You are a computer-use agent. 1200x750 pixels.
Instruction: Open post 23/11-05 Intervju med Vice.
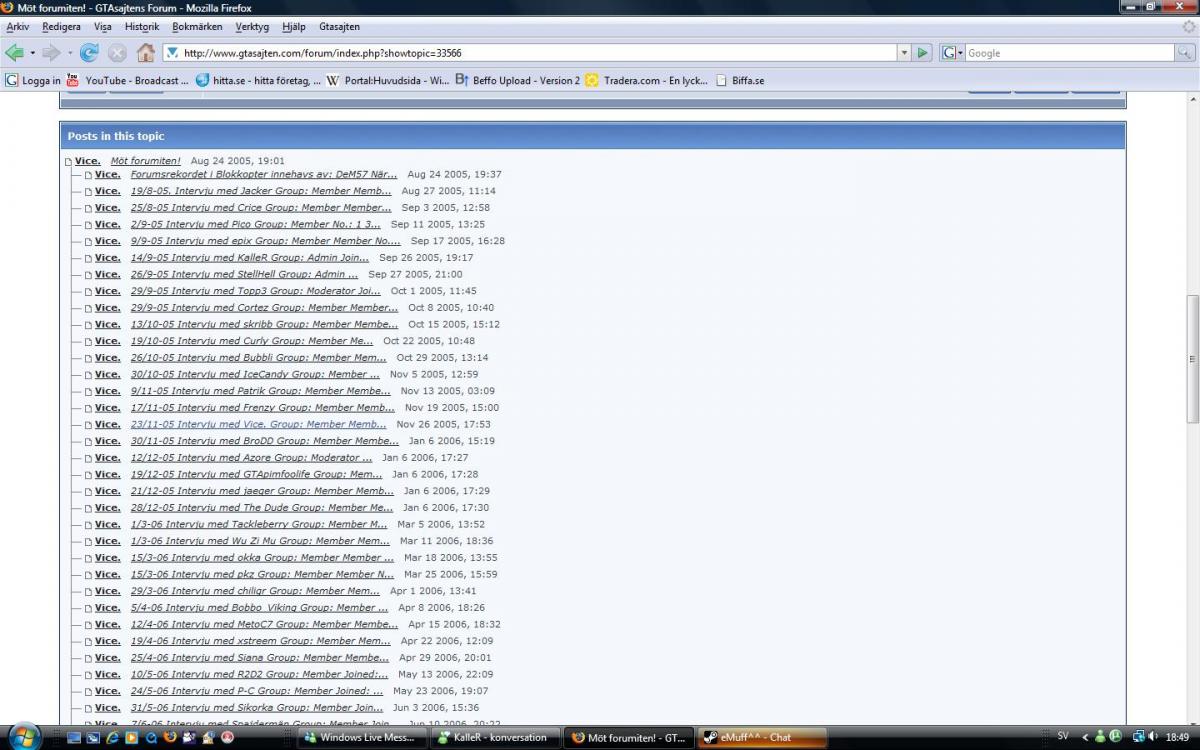(x=259, y=424)
